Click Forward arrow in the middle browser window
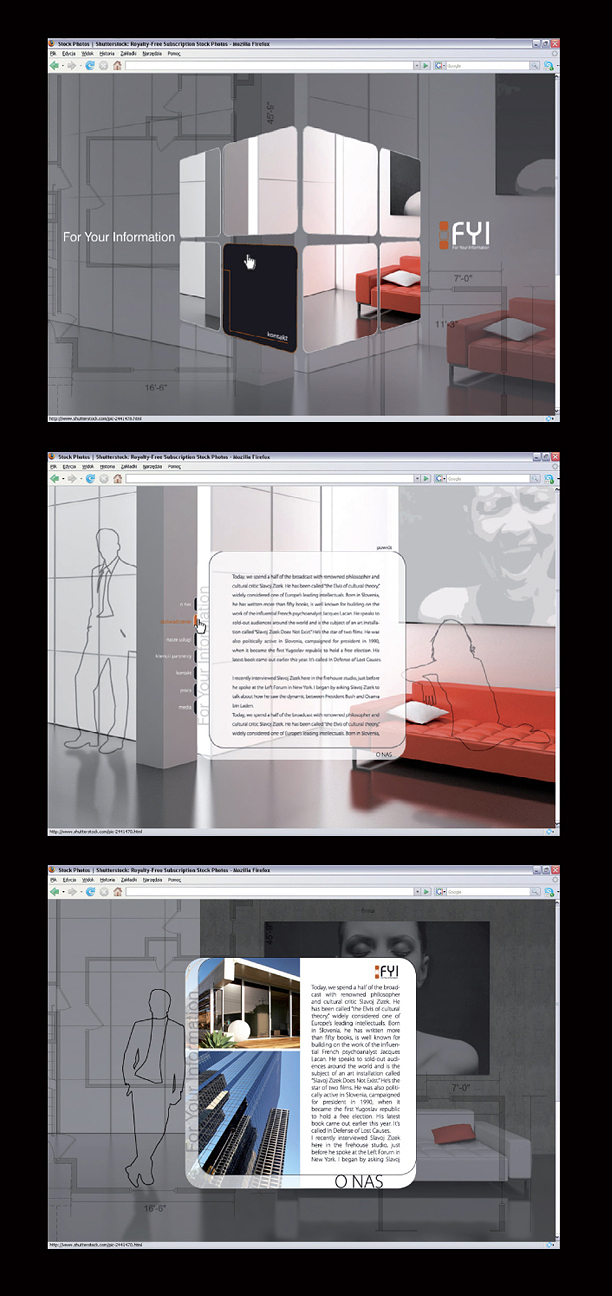The image size is (612, 1296). pos(71,479)
